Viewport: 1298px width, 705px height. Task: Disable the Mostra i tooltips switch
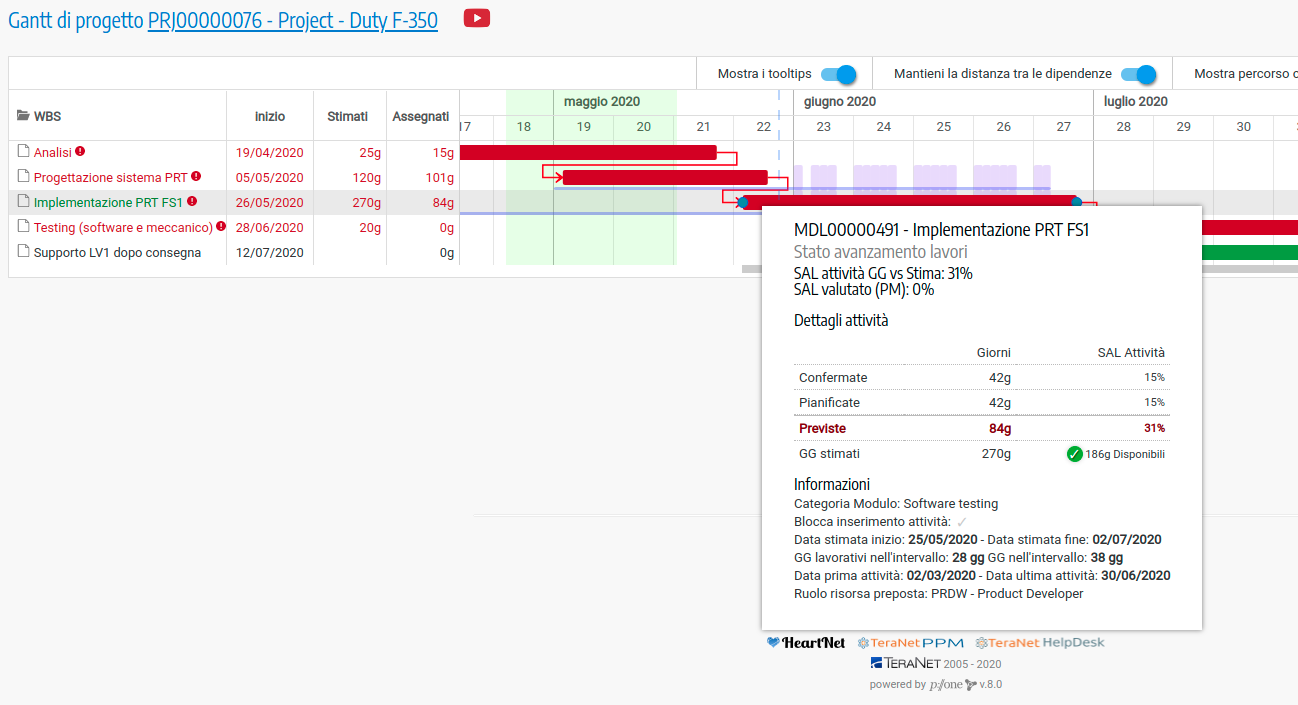point(838,74)
